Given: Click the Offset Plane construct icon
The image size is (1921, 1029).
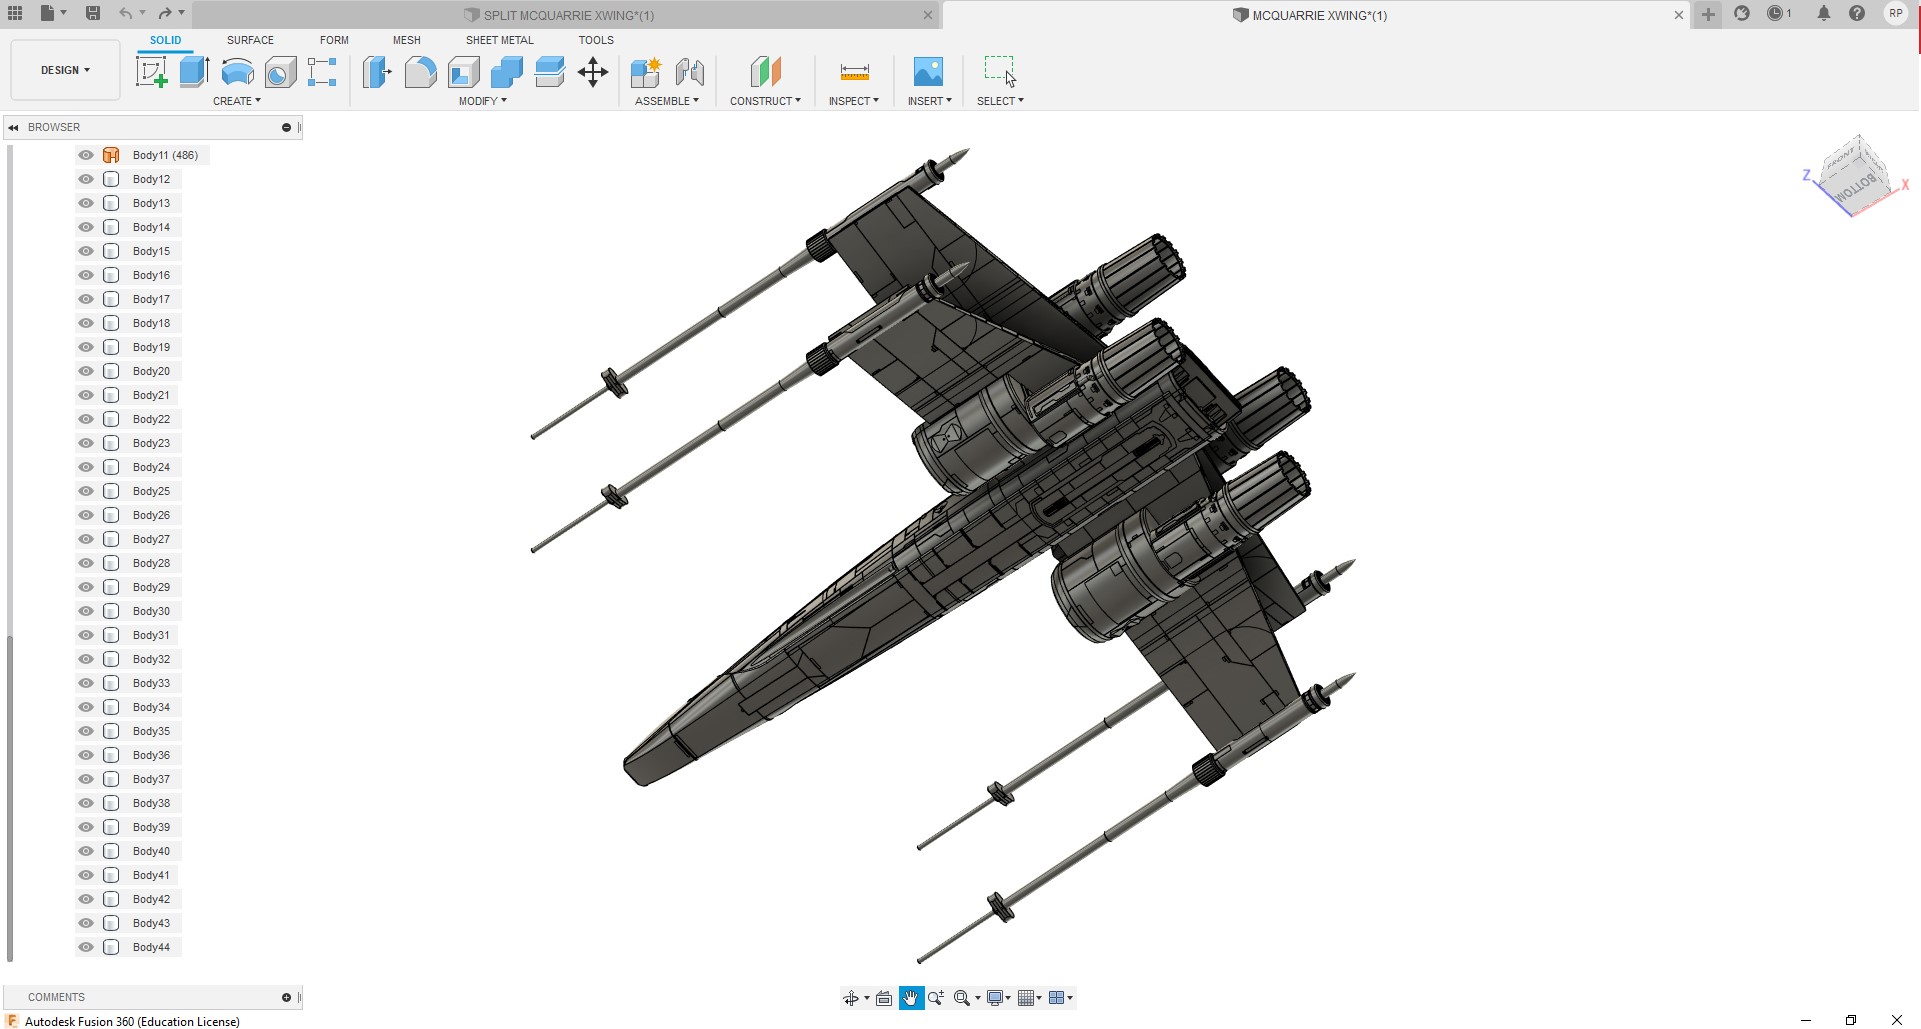Looking at the screenshot, I should (x=765, y=72).
